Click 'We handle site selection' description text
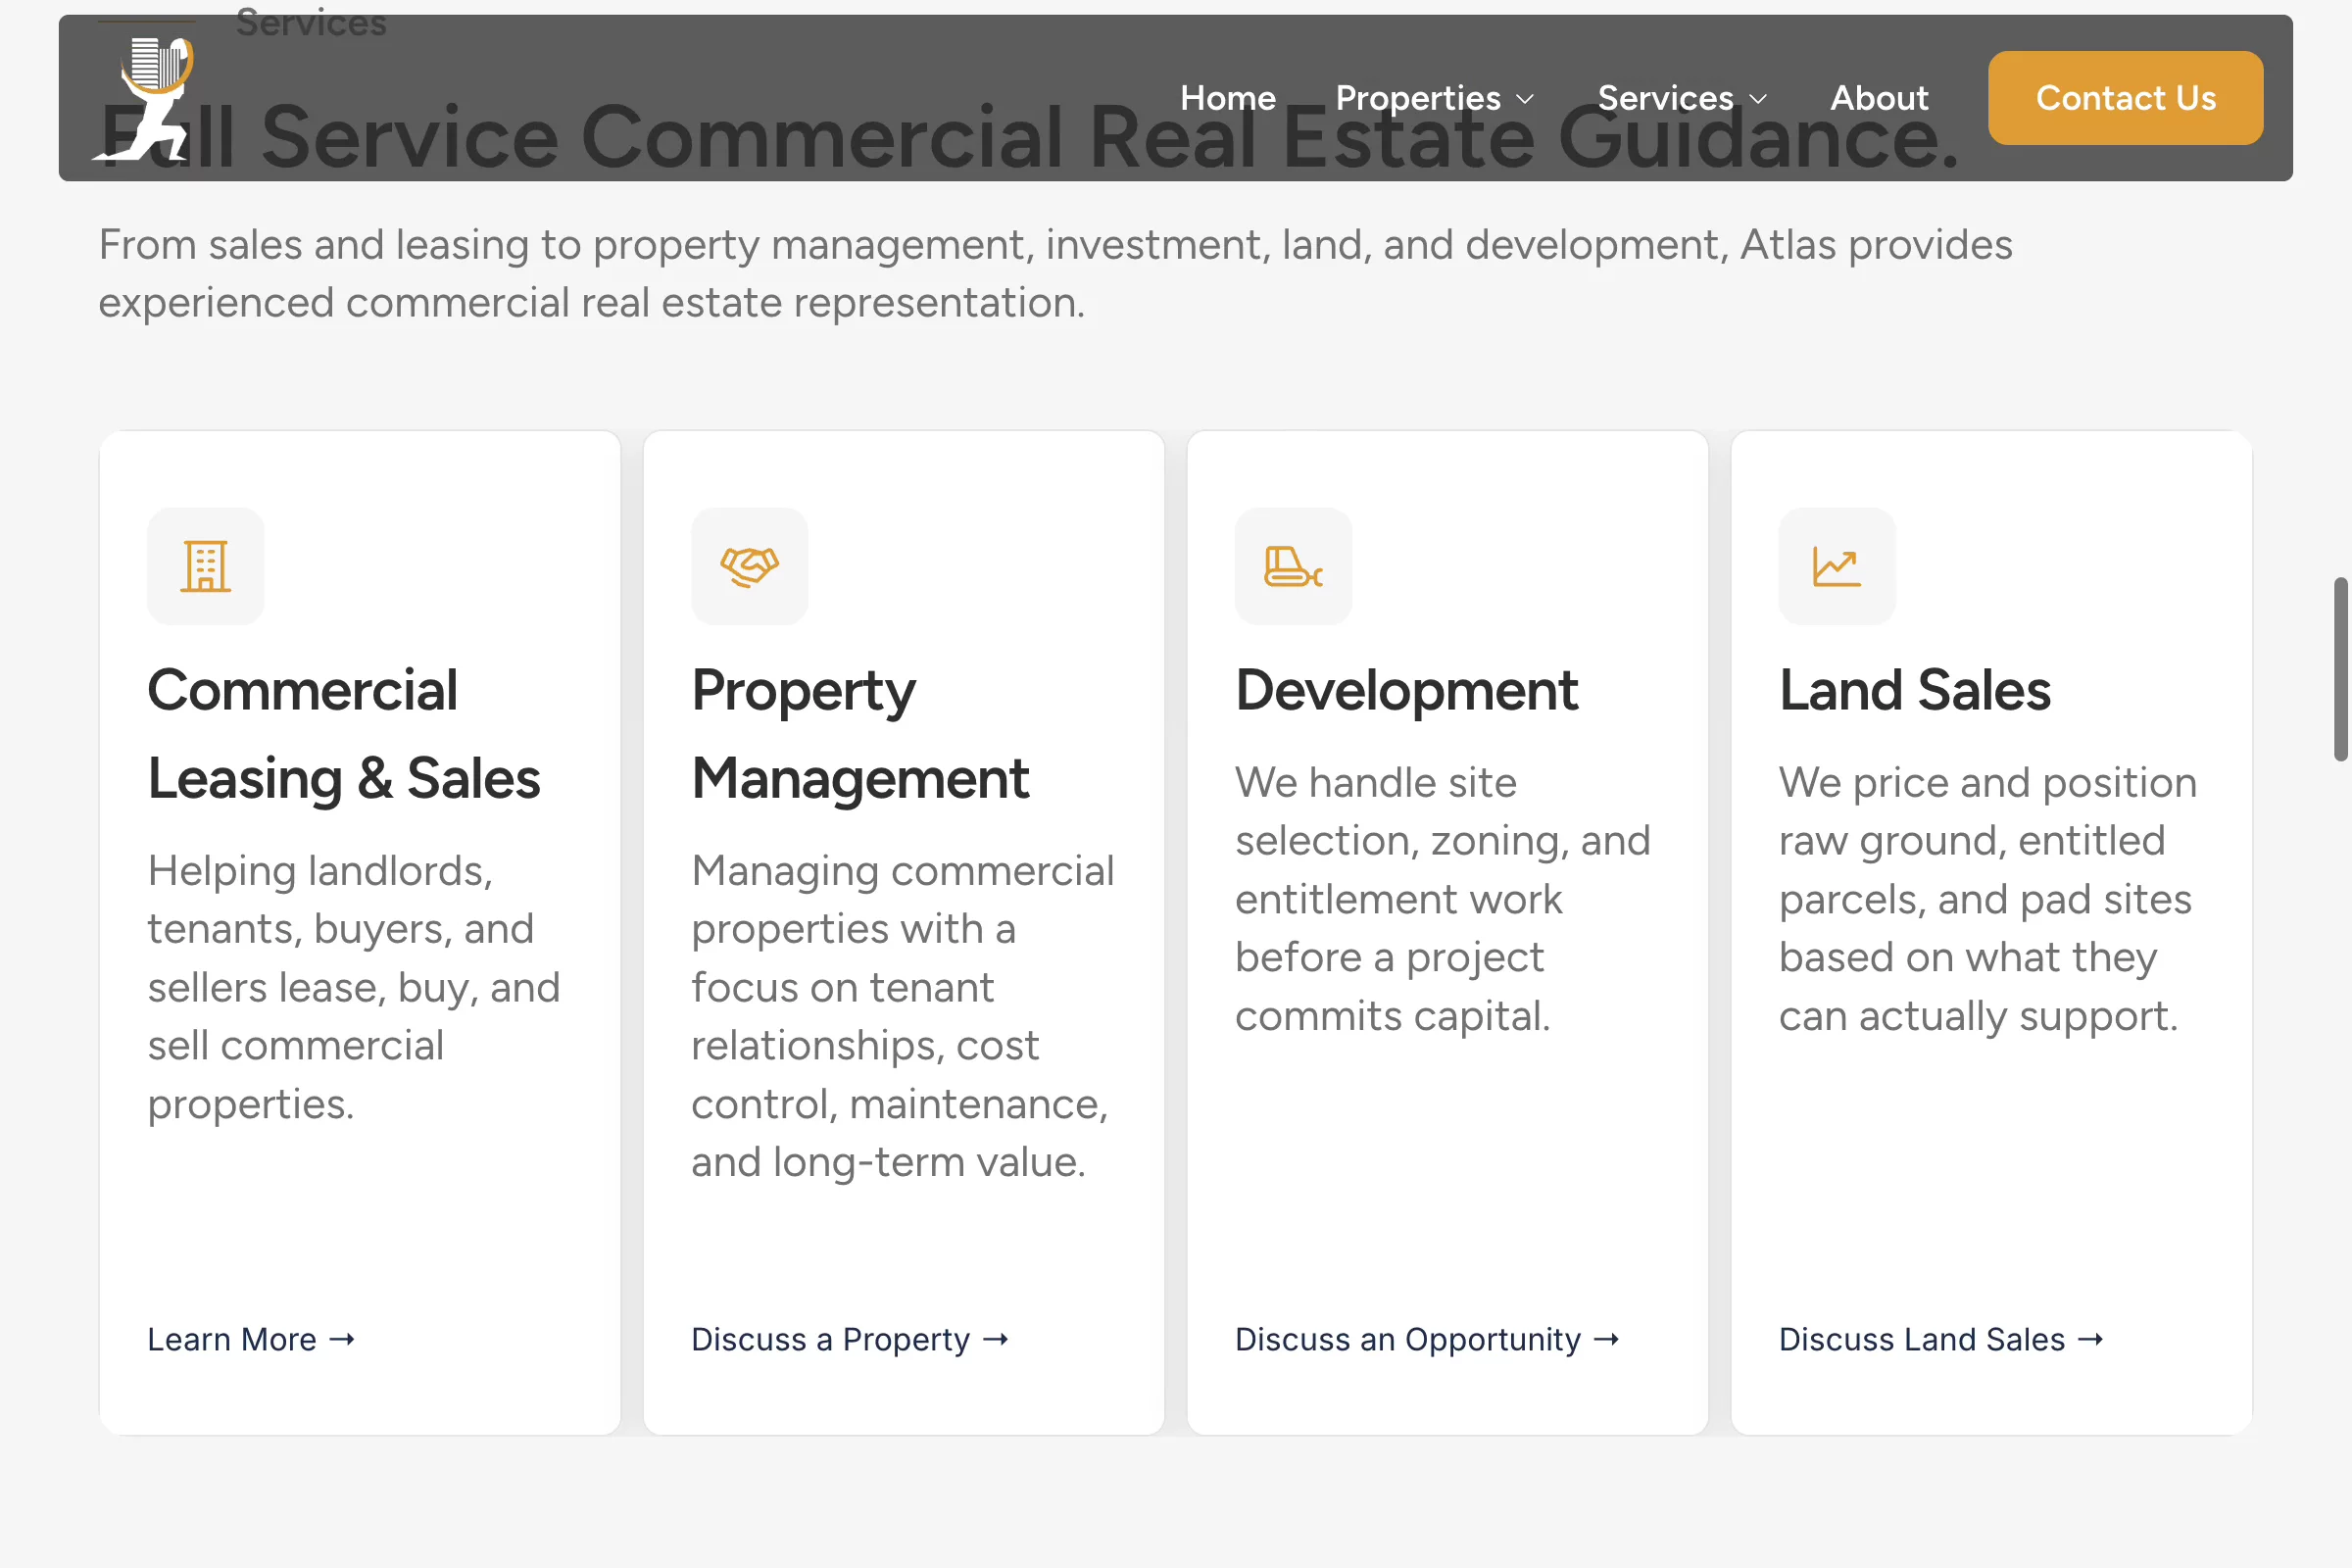 tap(1442, 899)
